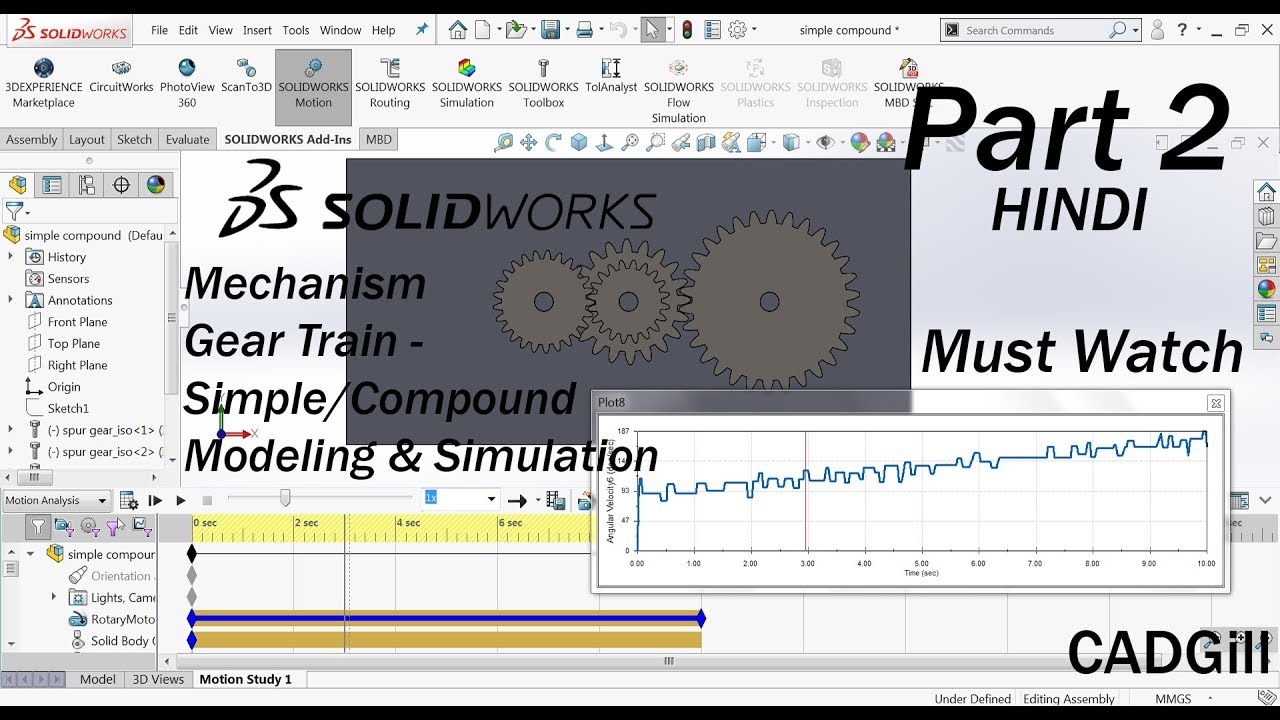Save the document with the floppy icon
Image resolution: width=1280 pixels, height=720 pixels.
pyautogui.click(x=549, y=30)
